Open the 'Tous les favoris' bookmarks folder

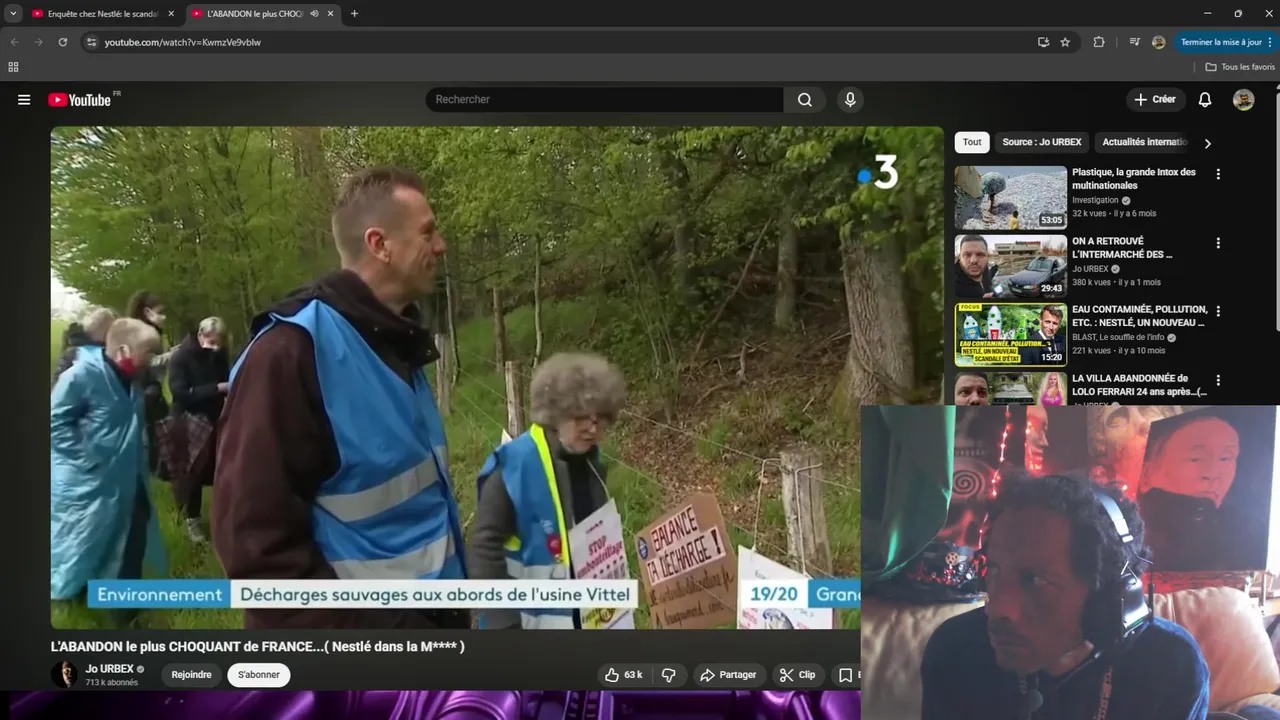click(x=1240, y=67)
